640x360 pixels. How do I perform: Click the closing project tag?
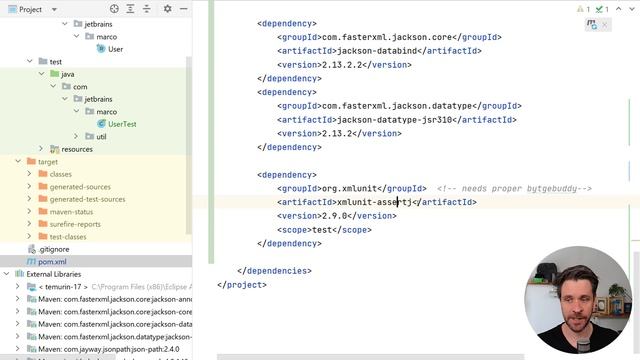[242, 285]
